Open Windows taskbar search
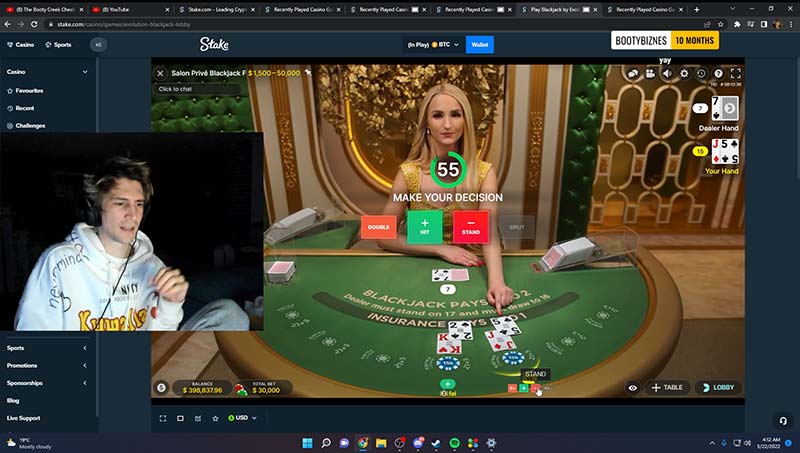This screenshot has width=800, height=453. pyautogui.click(x=326, y=443)
